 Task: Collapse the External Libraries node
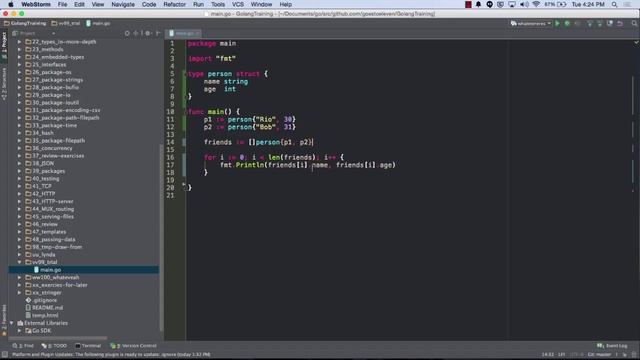click(12, 323)
